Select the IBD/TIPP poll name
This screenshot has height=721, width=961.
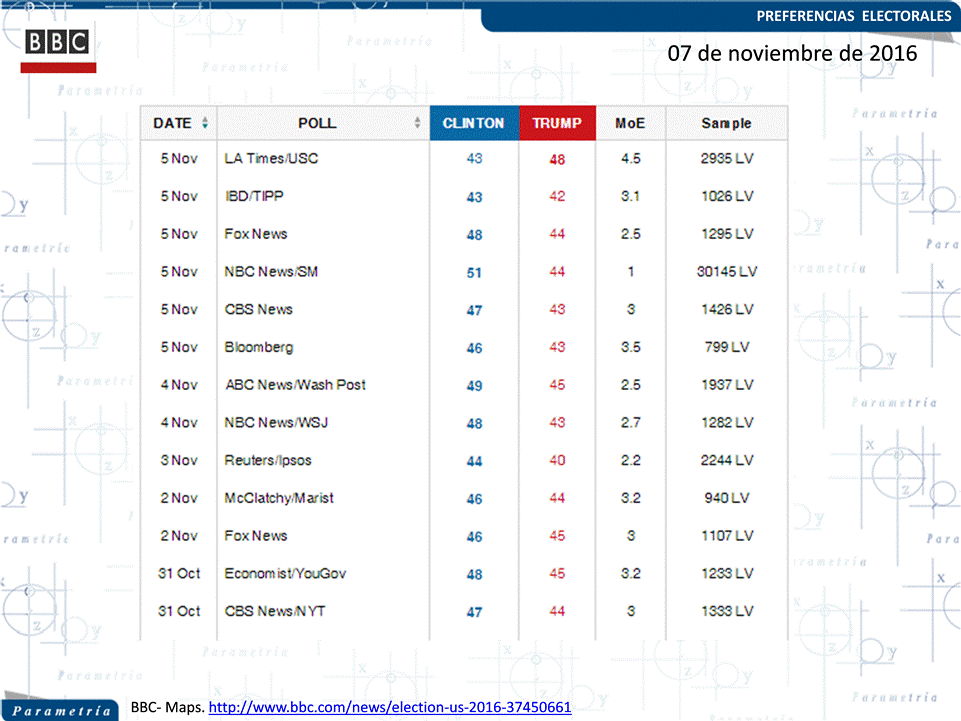point(254,196)
